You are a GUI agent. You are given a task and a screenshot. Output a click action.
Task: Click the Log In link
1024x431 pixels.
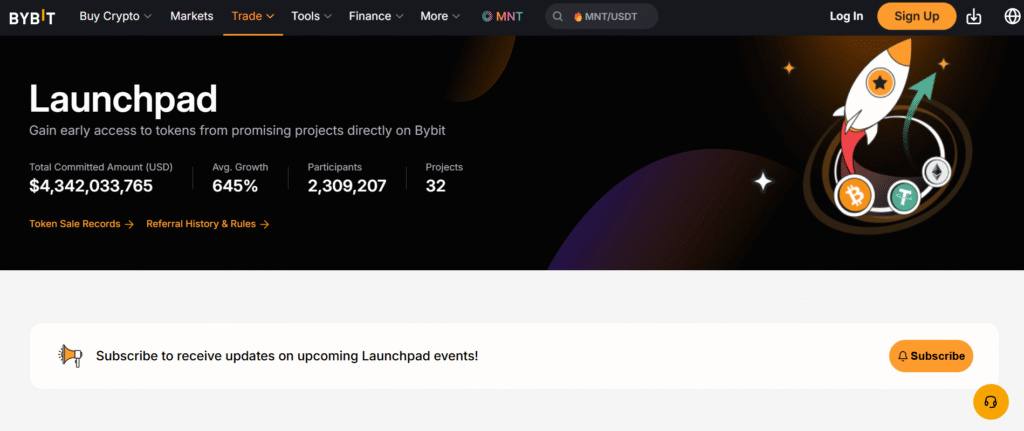(846, 16)
